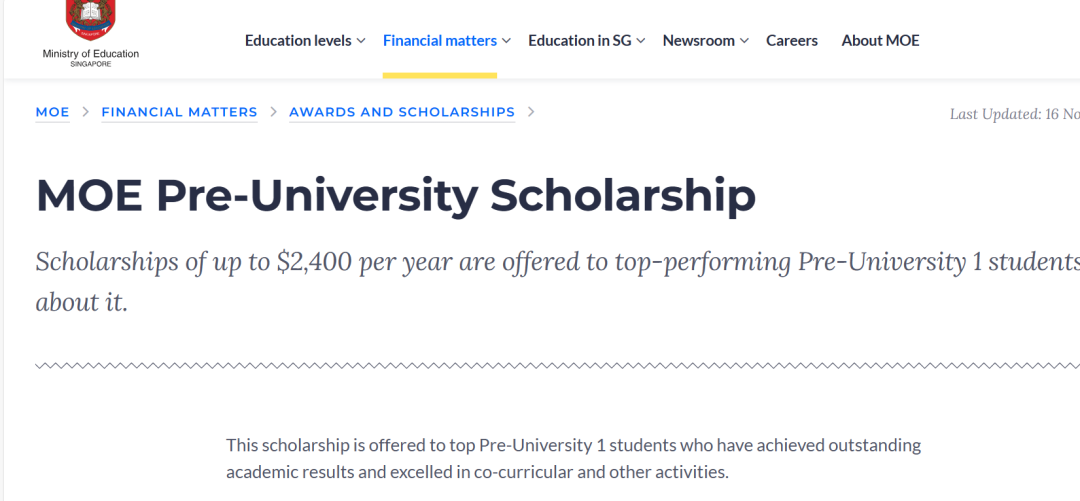
Task: Expand the Newsroom dropdown chevron
Action: (x=744, y=41)
